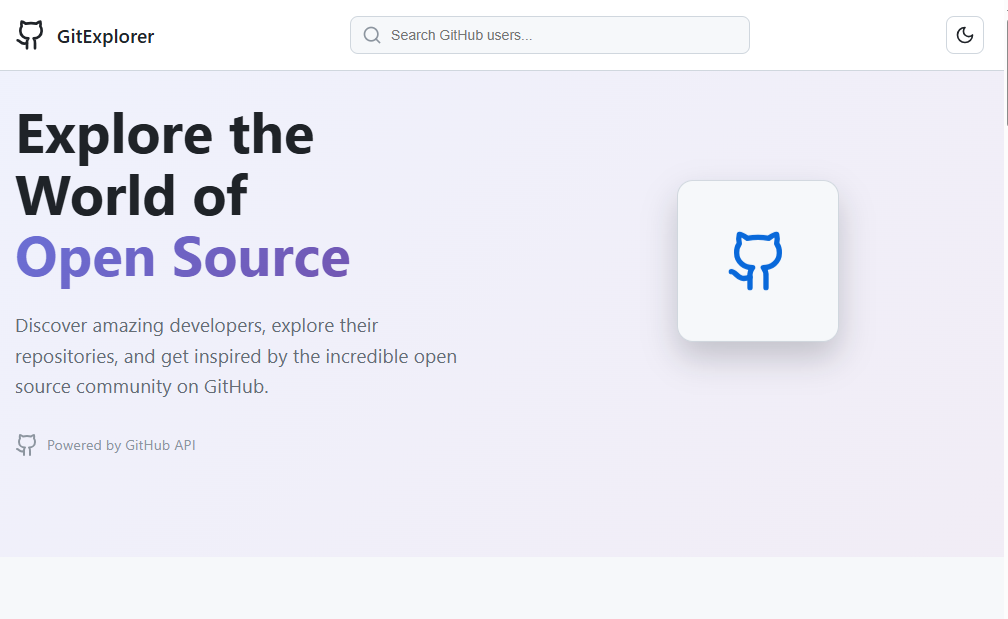The image size is (1008, 619).
Task: Switch the site theme using the round header button
Action: tap(964, 35)
